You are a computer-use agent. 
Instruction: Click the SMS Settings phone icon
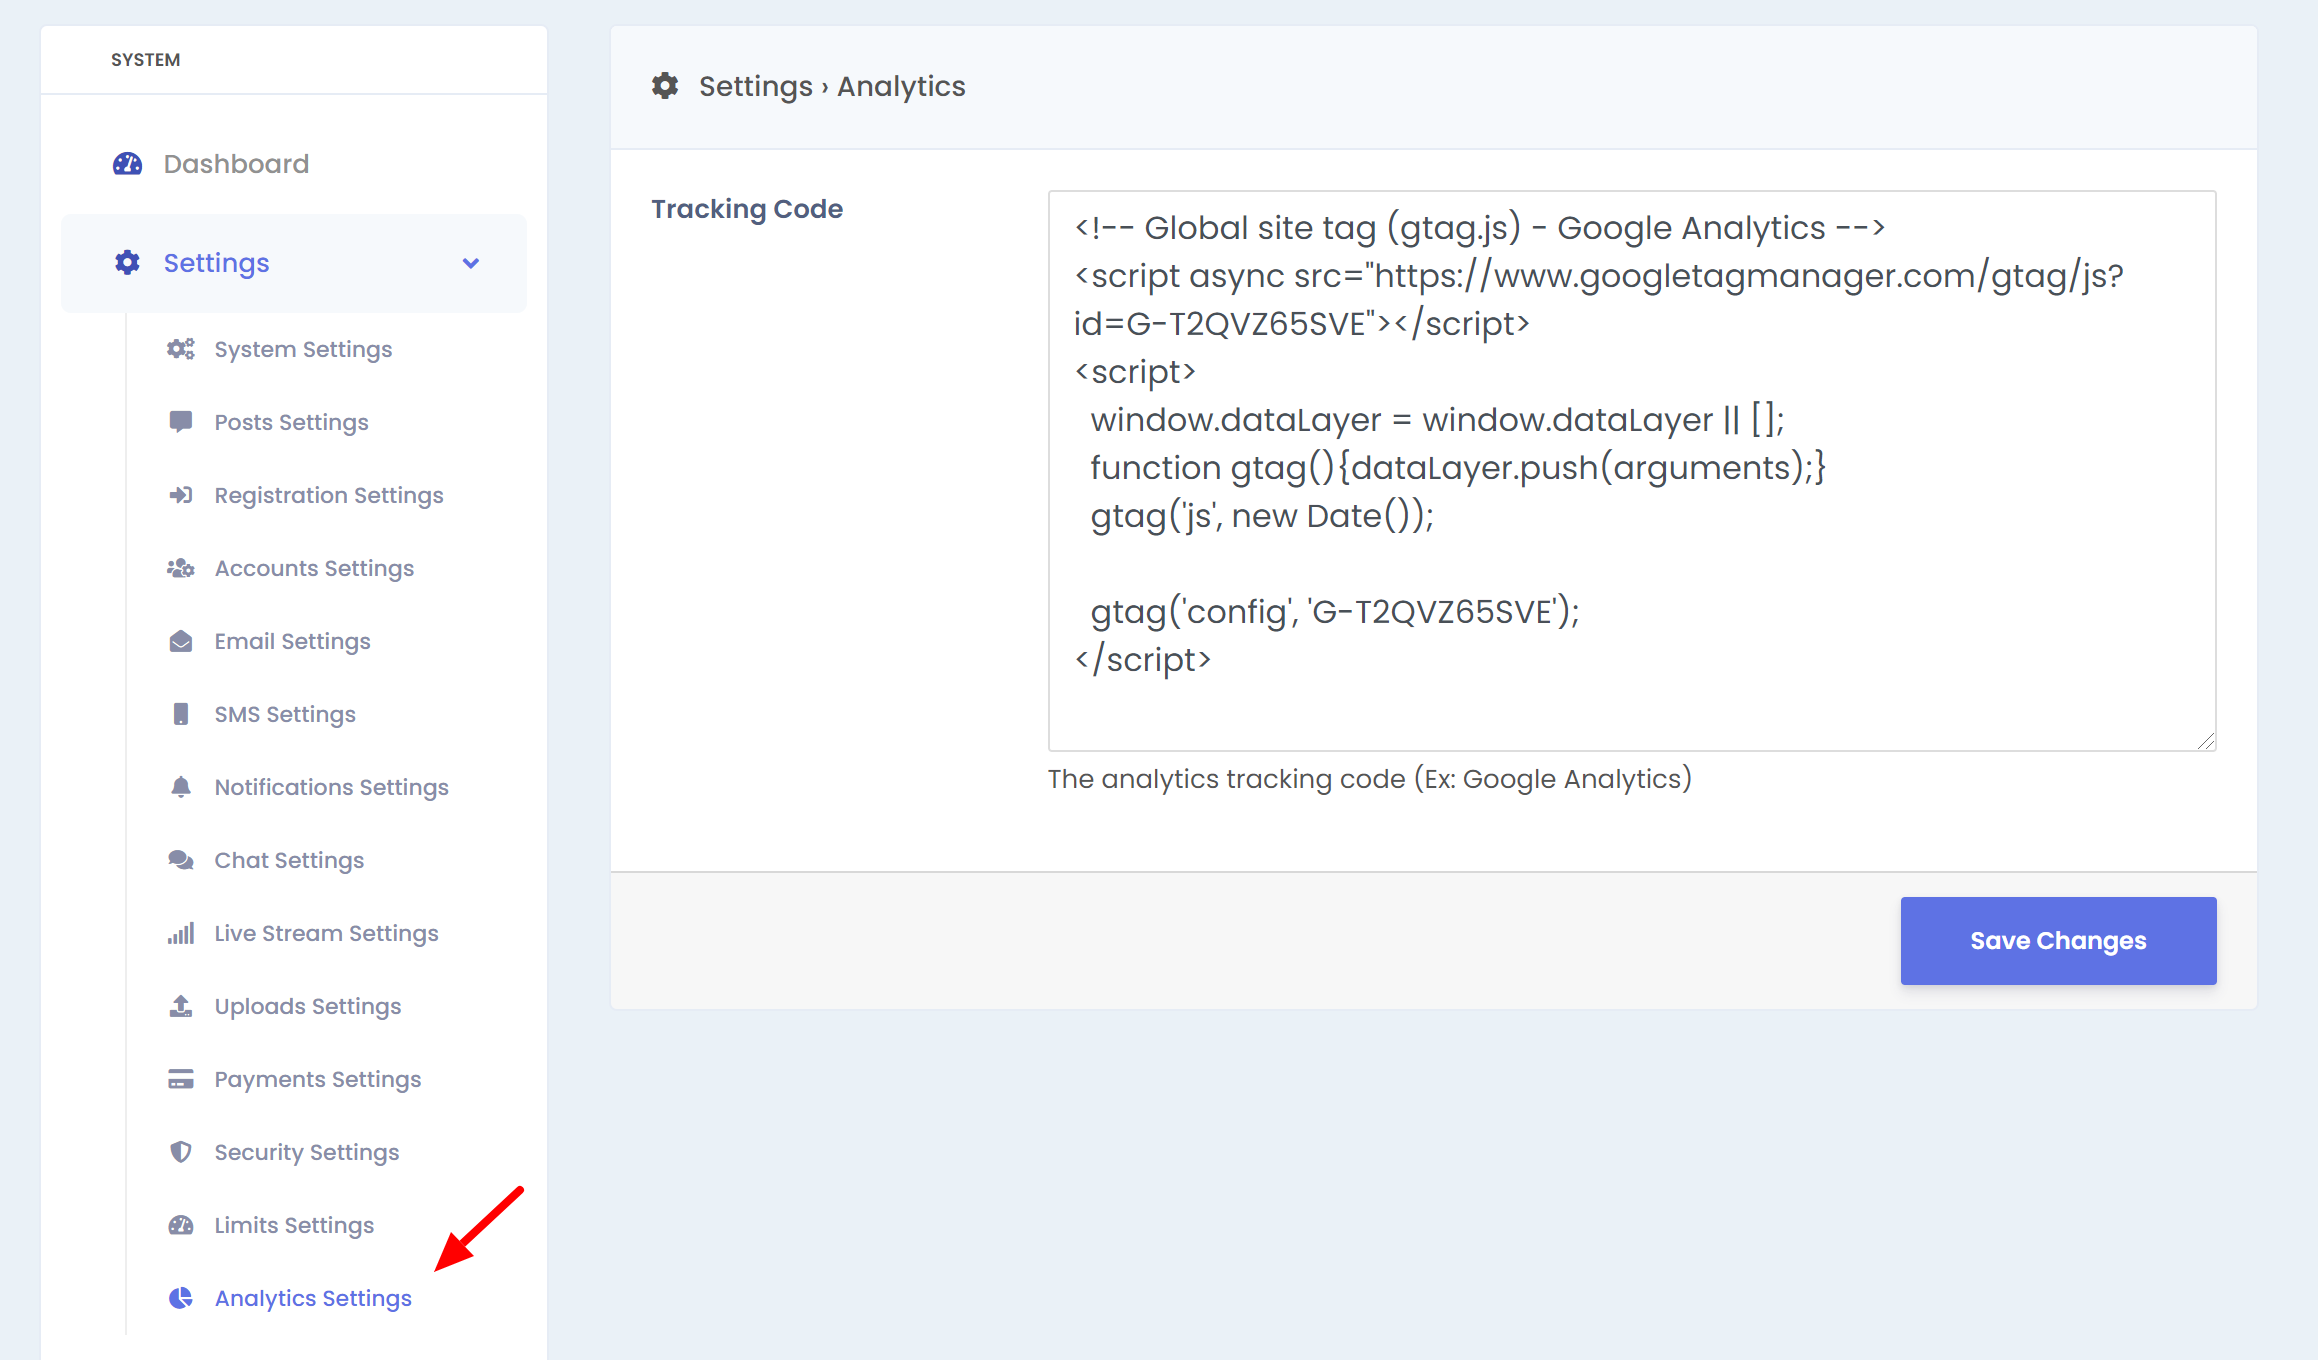[x=181, y=714]
